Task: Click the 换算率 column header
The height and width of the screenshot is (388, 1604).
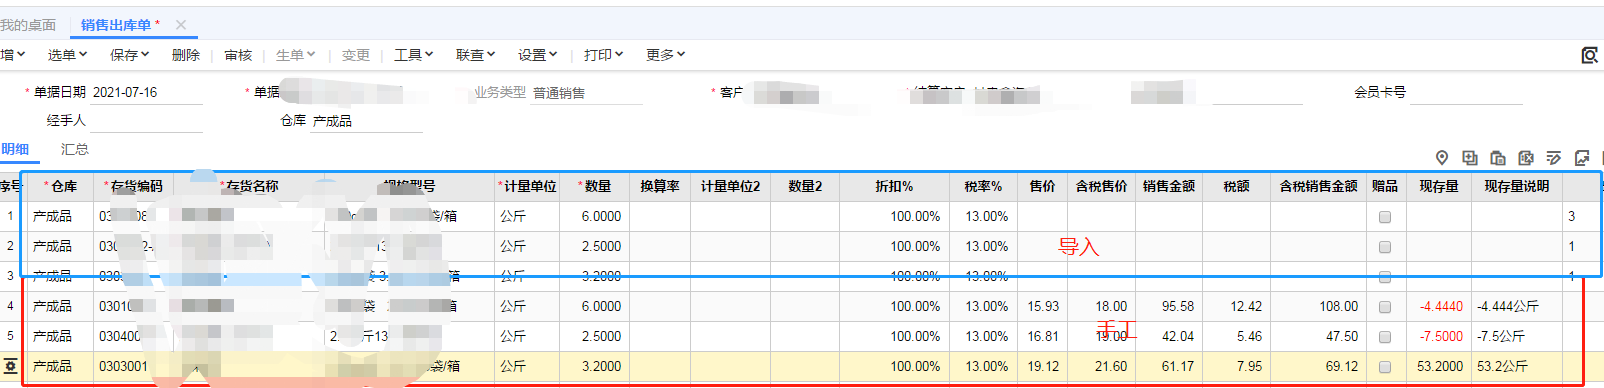Action: (660, 186)
